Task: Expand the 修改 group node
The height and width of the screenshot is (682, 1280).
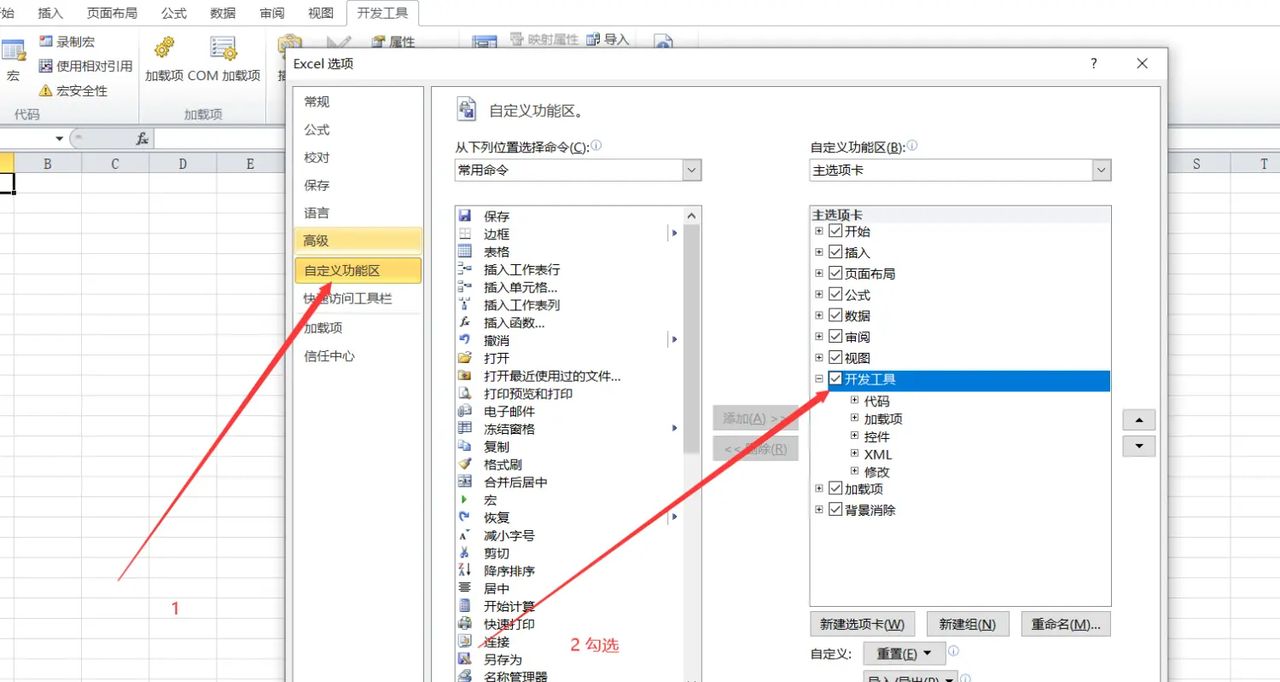Action: point(855,471)
